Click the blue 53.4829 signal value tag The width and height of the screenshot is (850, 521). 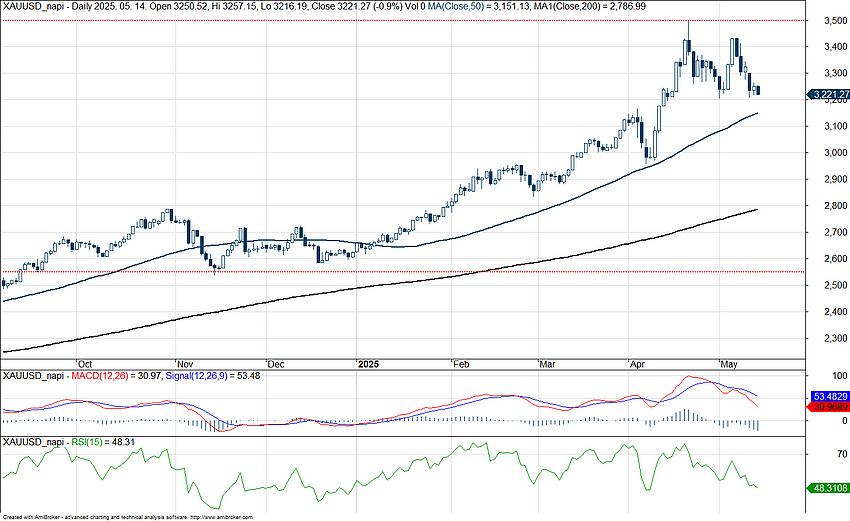829,396
